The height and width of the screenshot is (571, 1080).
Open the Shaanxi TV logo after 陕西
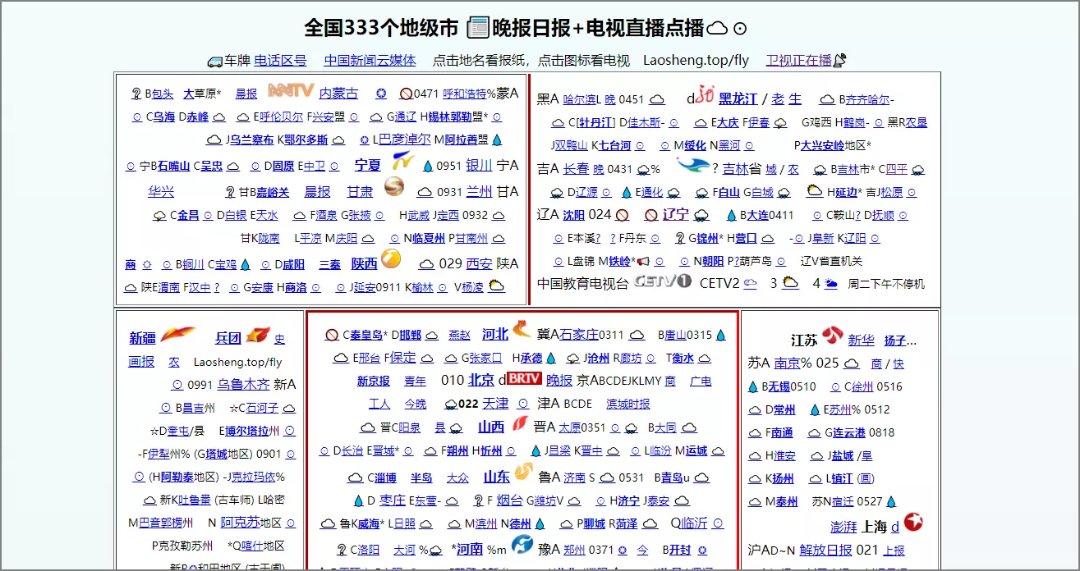pos(391,259)
